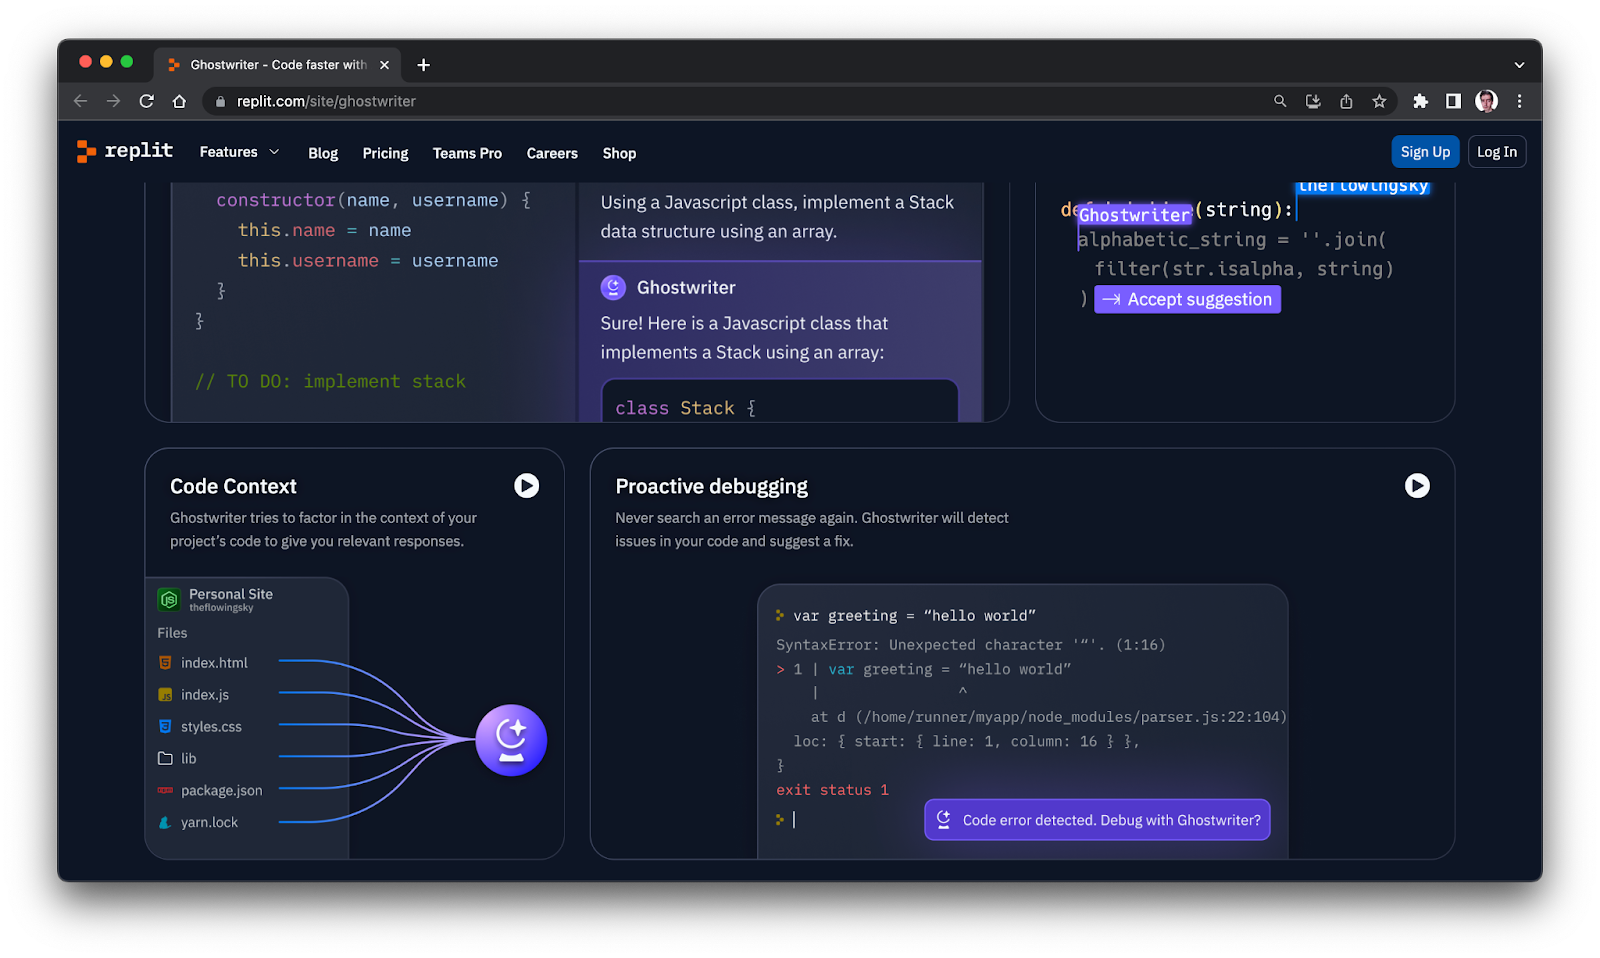Open the browser home page
The height and width of the screenshot is (958, 1600).
pyautogui.click(x=179, y=101)
